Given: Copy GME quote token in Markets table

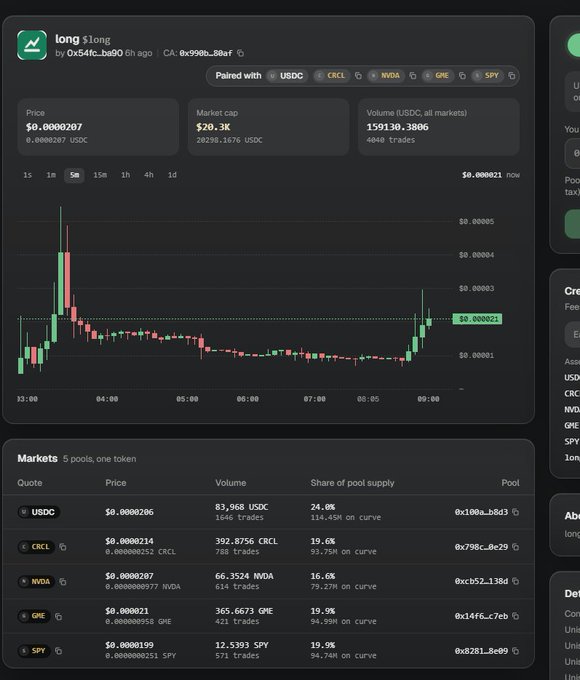Looking at the screenshot, I should pos(59,616).
